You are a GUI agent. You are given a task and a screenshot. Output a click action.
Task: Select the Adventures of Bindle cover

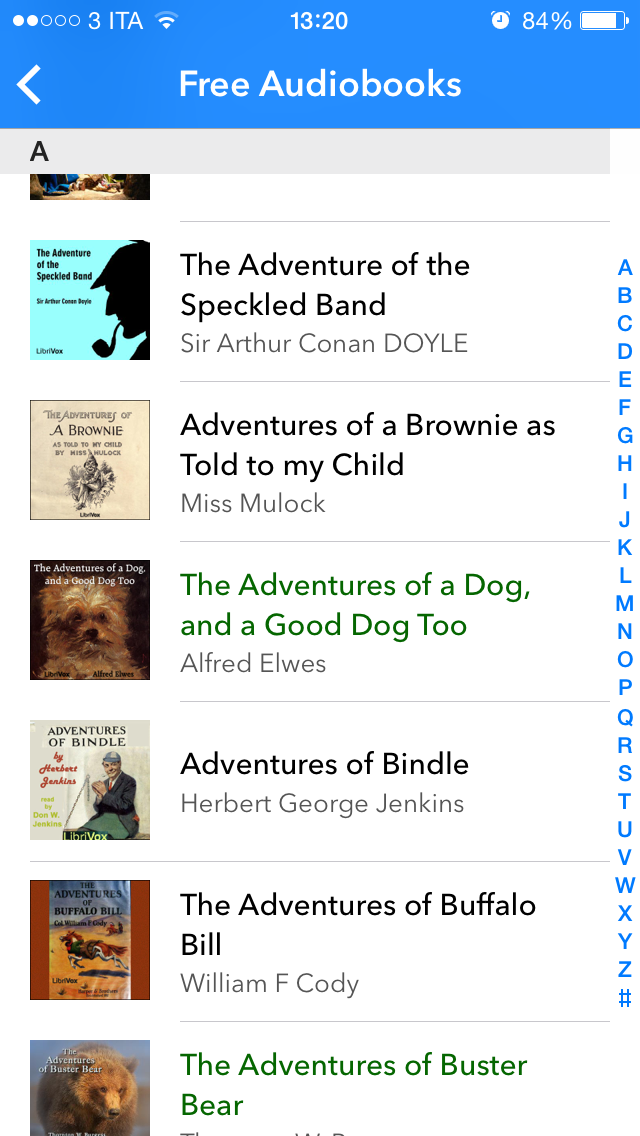tap(90, 780)
